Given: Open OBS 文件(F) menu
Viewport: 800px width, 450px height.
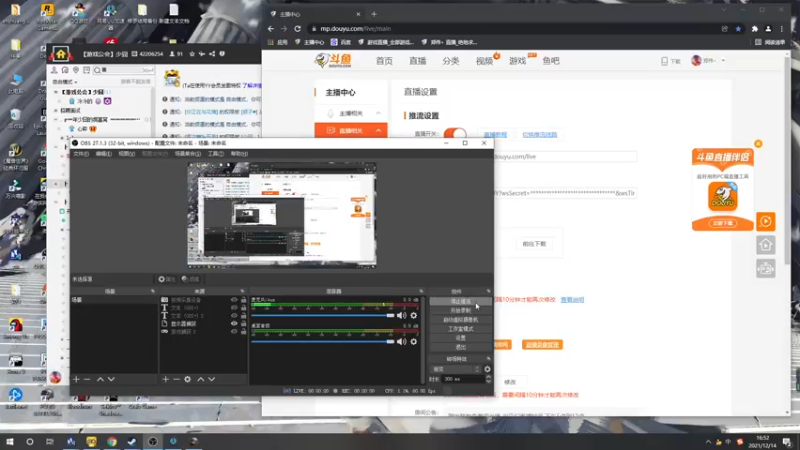Looking at the screenshot, I should tap(81, 154).
